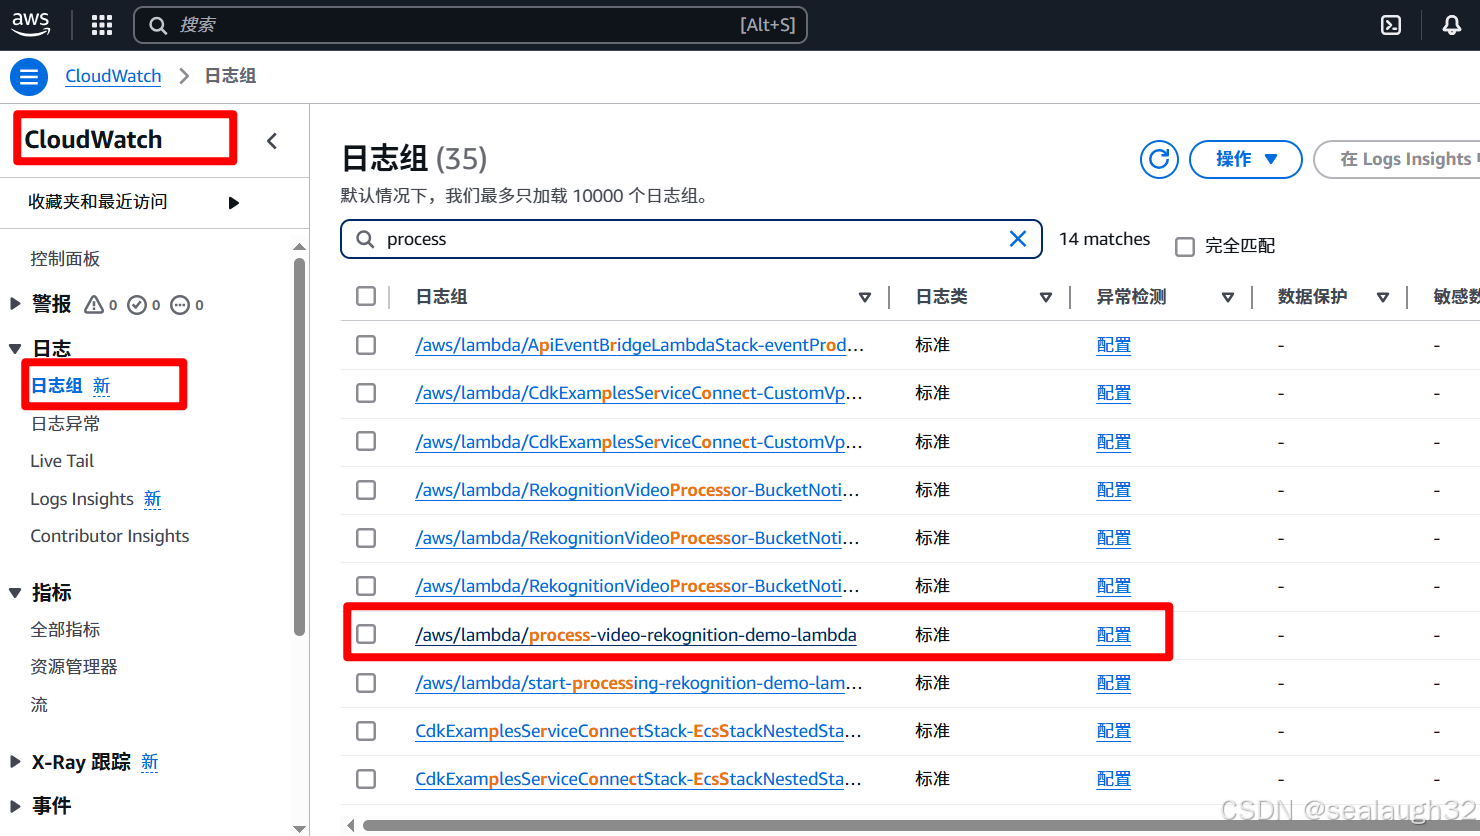Open 日志异常 in the sidebar

pyautogui.click(x=65, y=424)
